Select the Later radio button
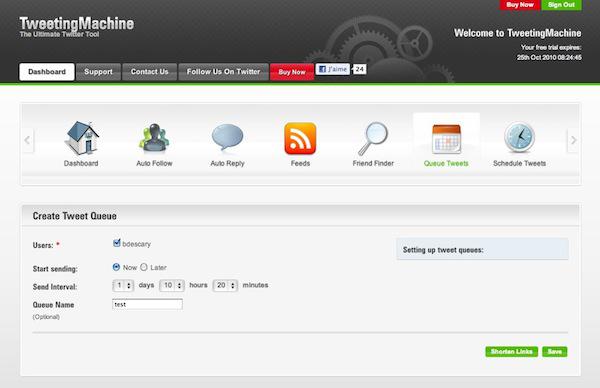Screen dimensions: 600x388 (x=144, y=267)
